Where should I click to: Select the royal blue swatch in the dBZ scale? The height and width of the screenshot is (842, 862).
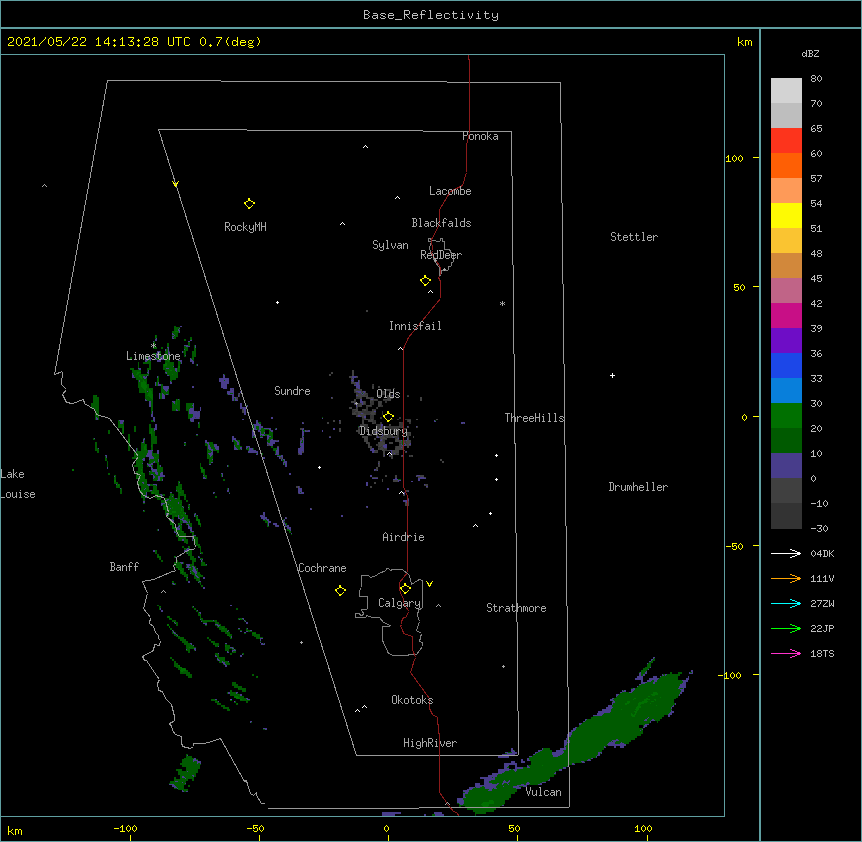click(x=786, y=365)
